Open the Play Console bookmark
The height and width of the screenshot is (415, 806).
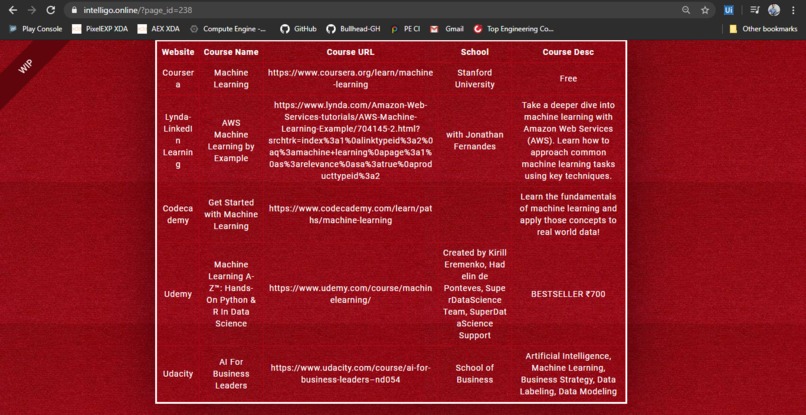35,29
